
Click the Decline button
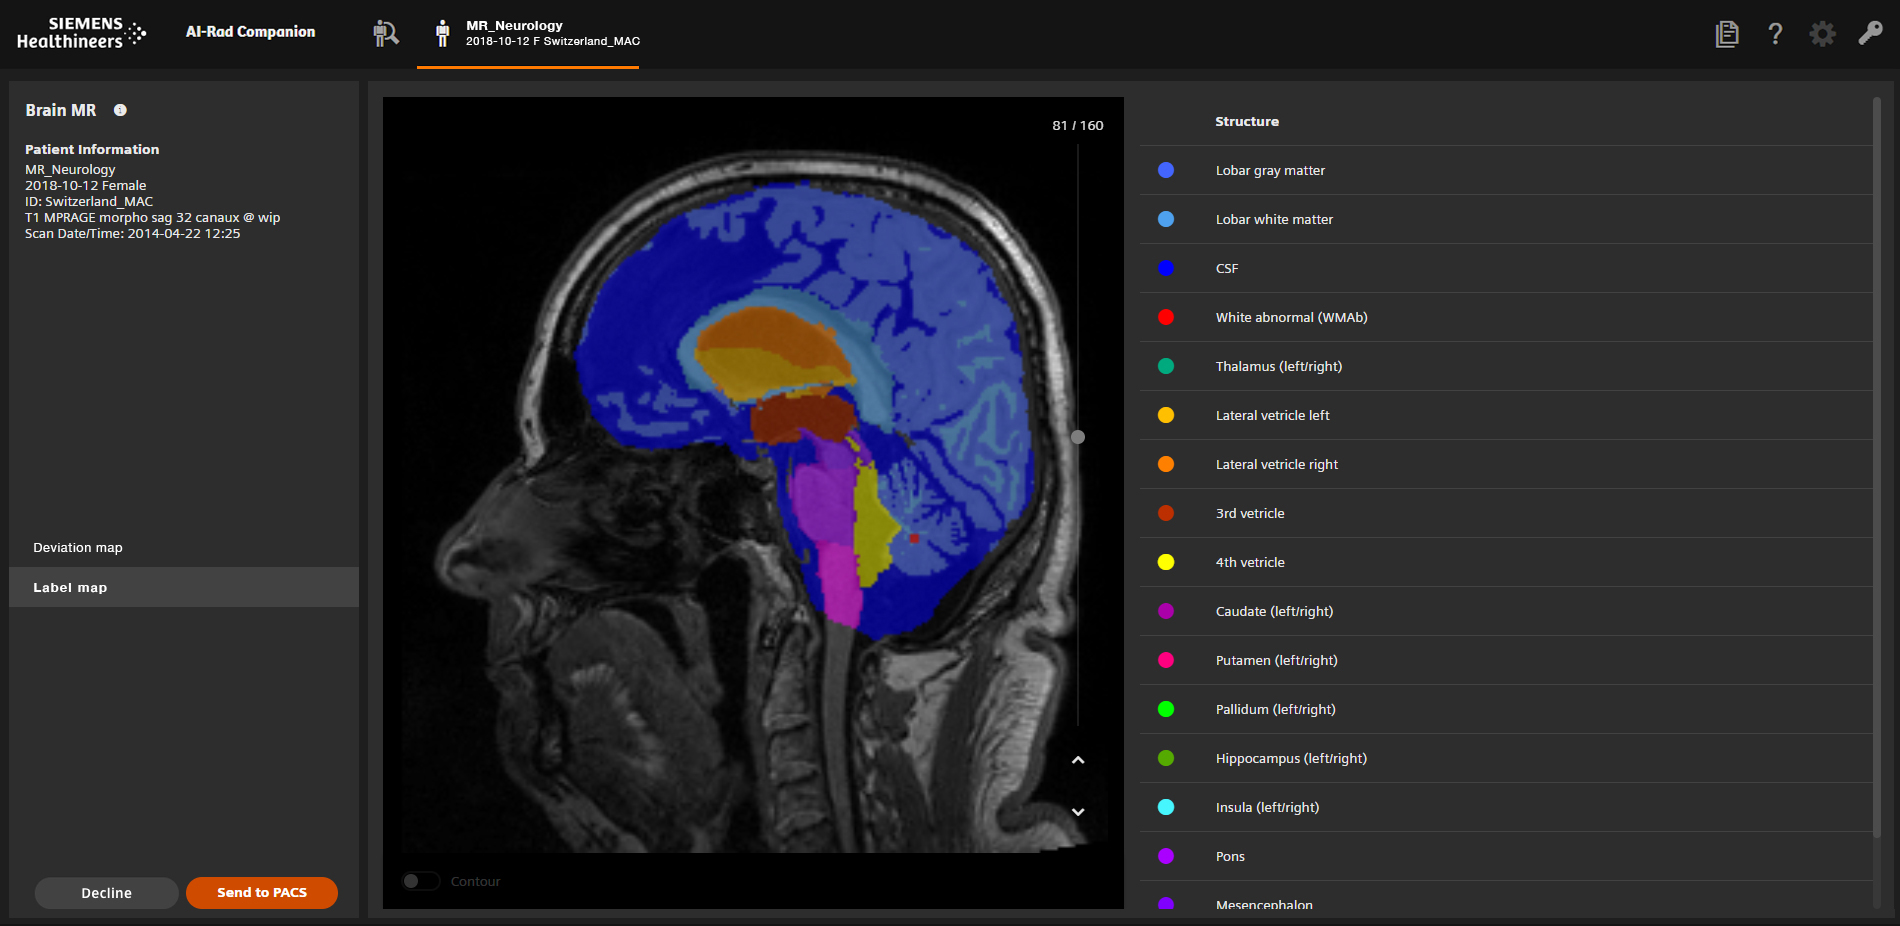coord(106,893)
